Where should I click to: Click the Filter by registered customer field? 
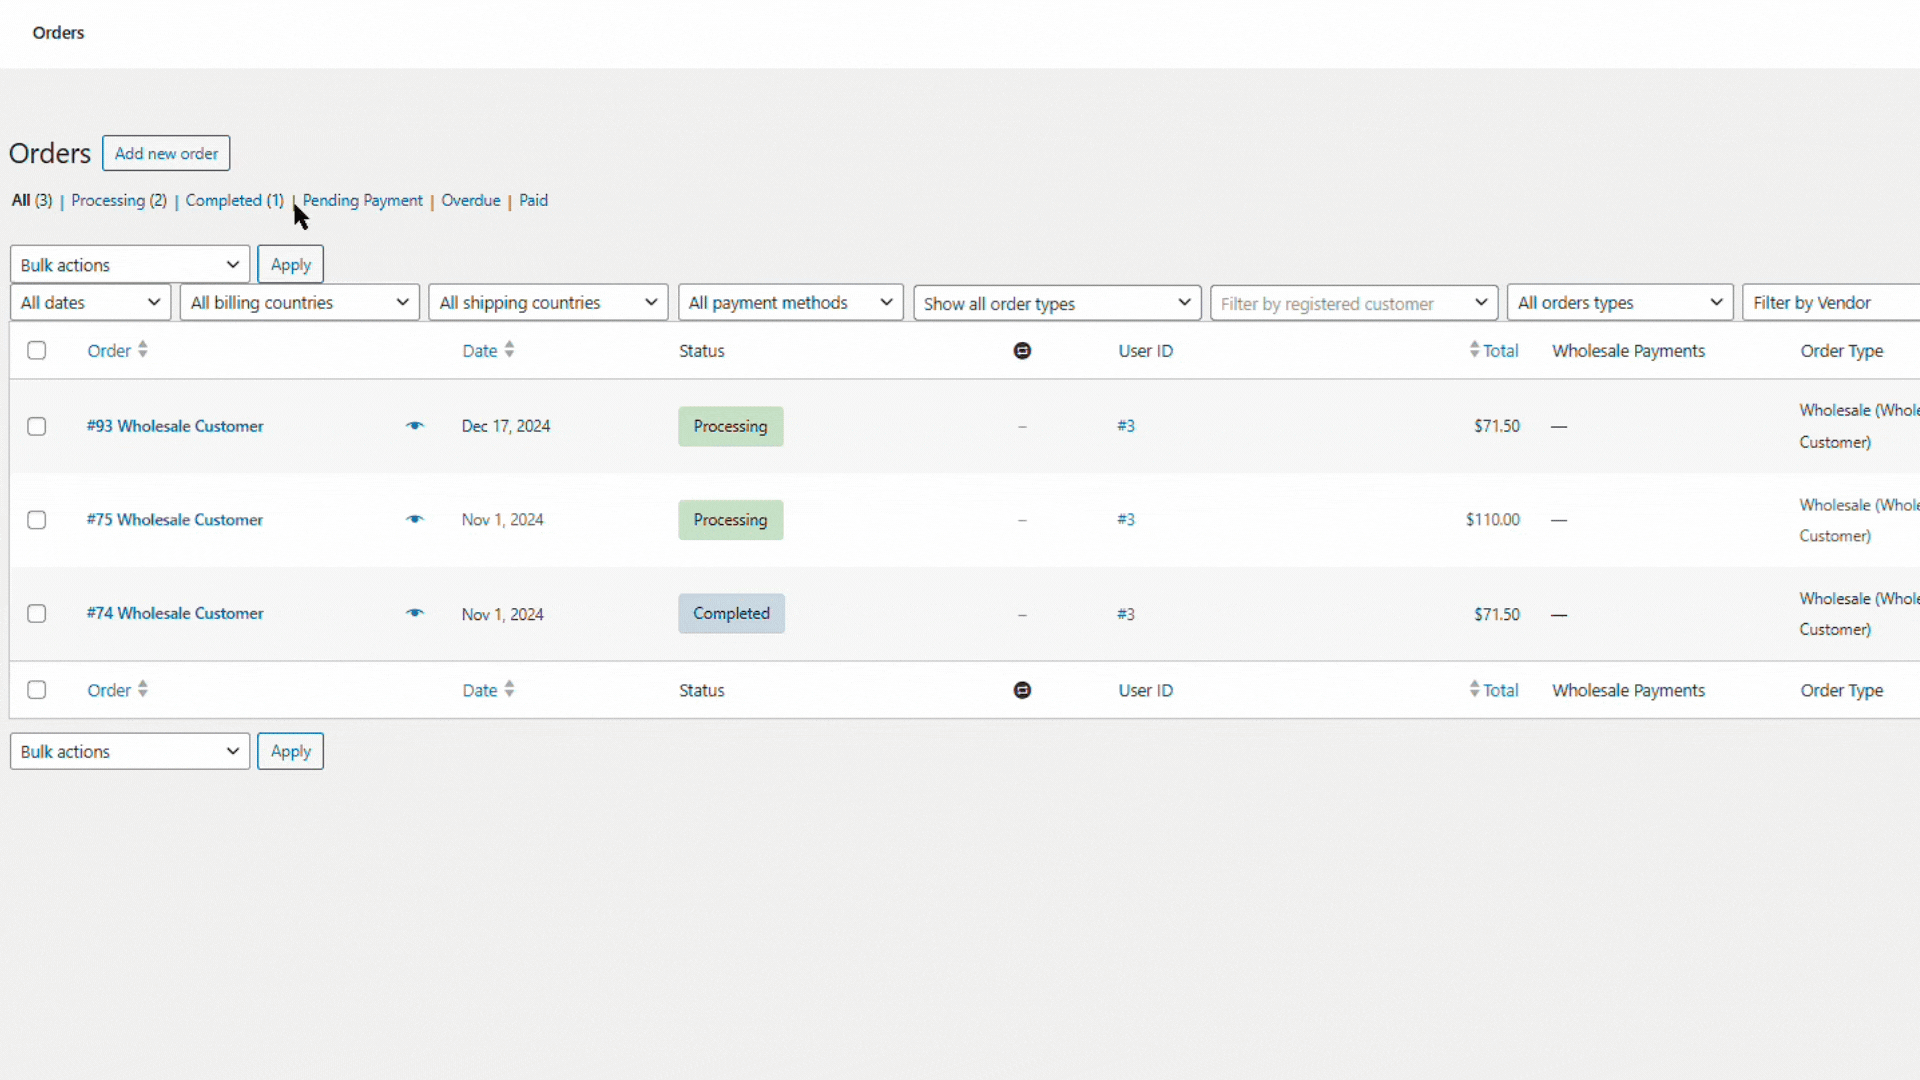pos(1340,303)
